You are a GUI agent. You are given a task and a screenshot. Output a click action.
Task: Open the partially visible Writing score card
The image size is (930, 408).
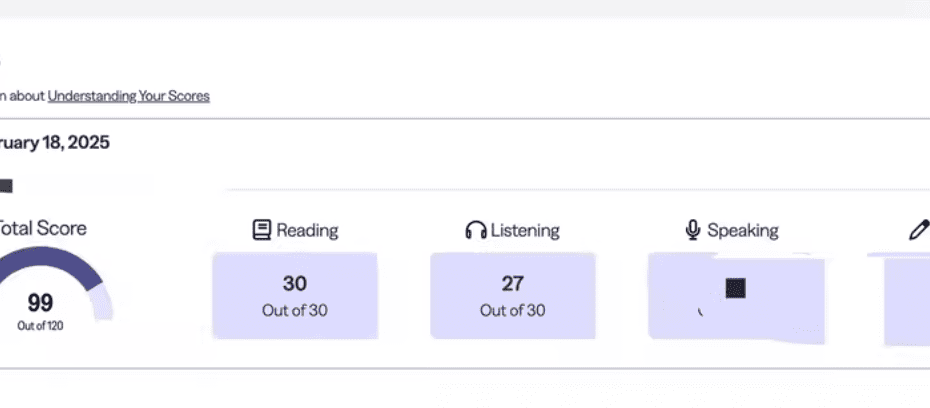tap(907, 299)
